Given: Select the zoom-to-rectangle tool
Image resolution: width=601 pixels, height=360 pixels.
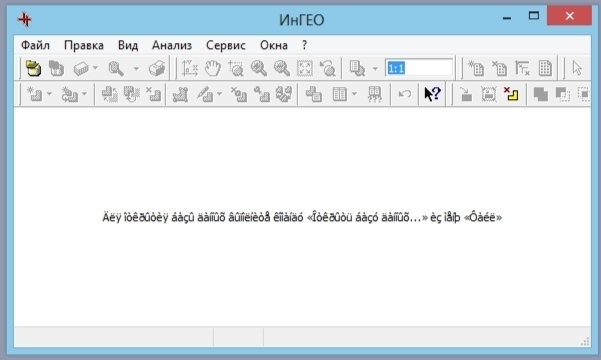Looking at the screenshot, I should [236, 68].
